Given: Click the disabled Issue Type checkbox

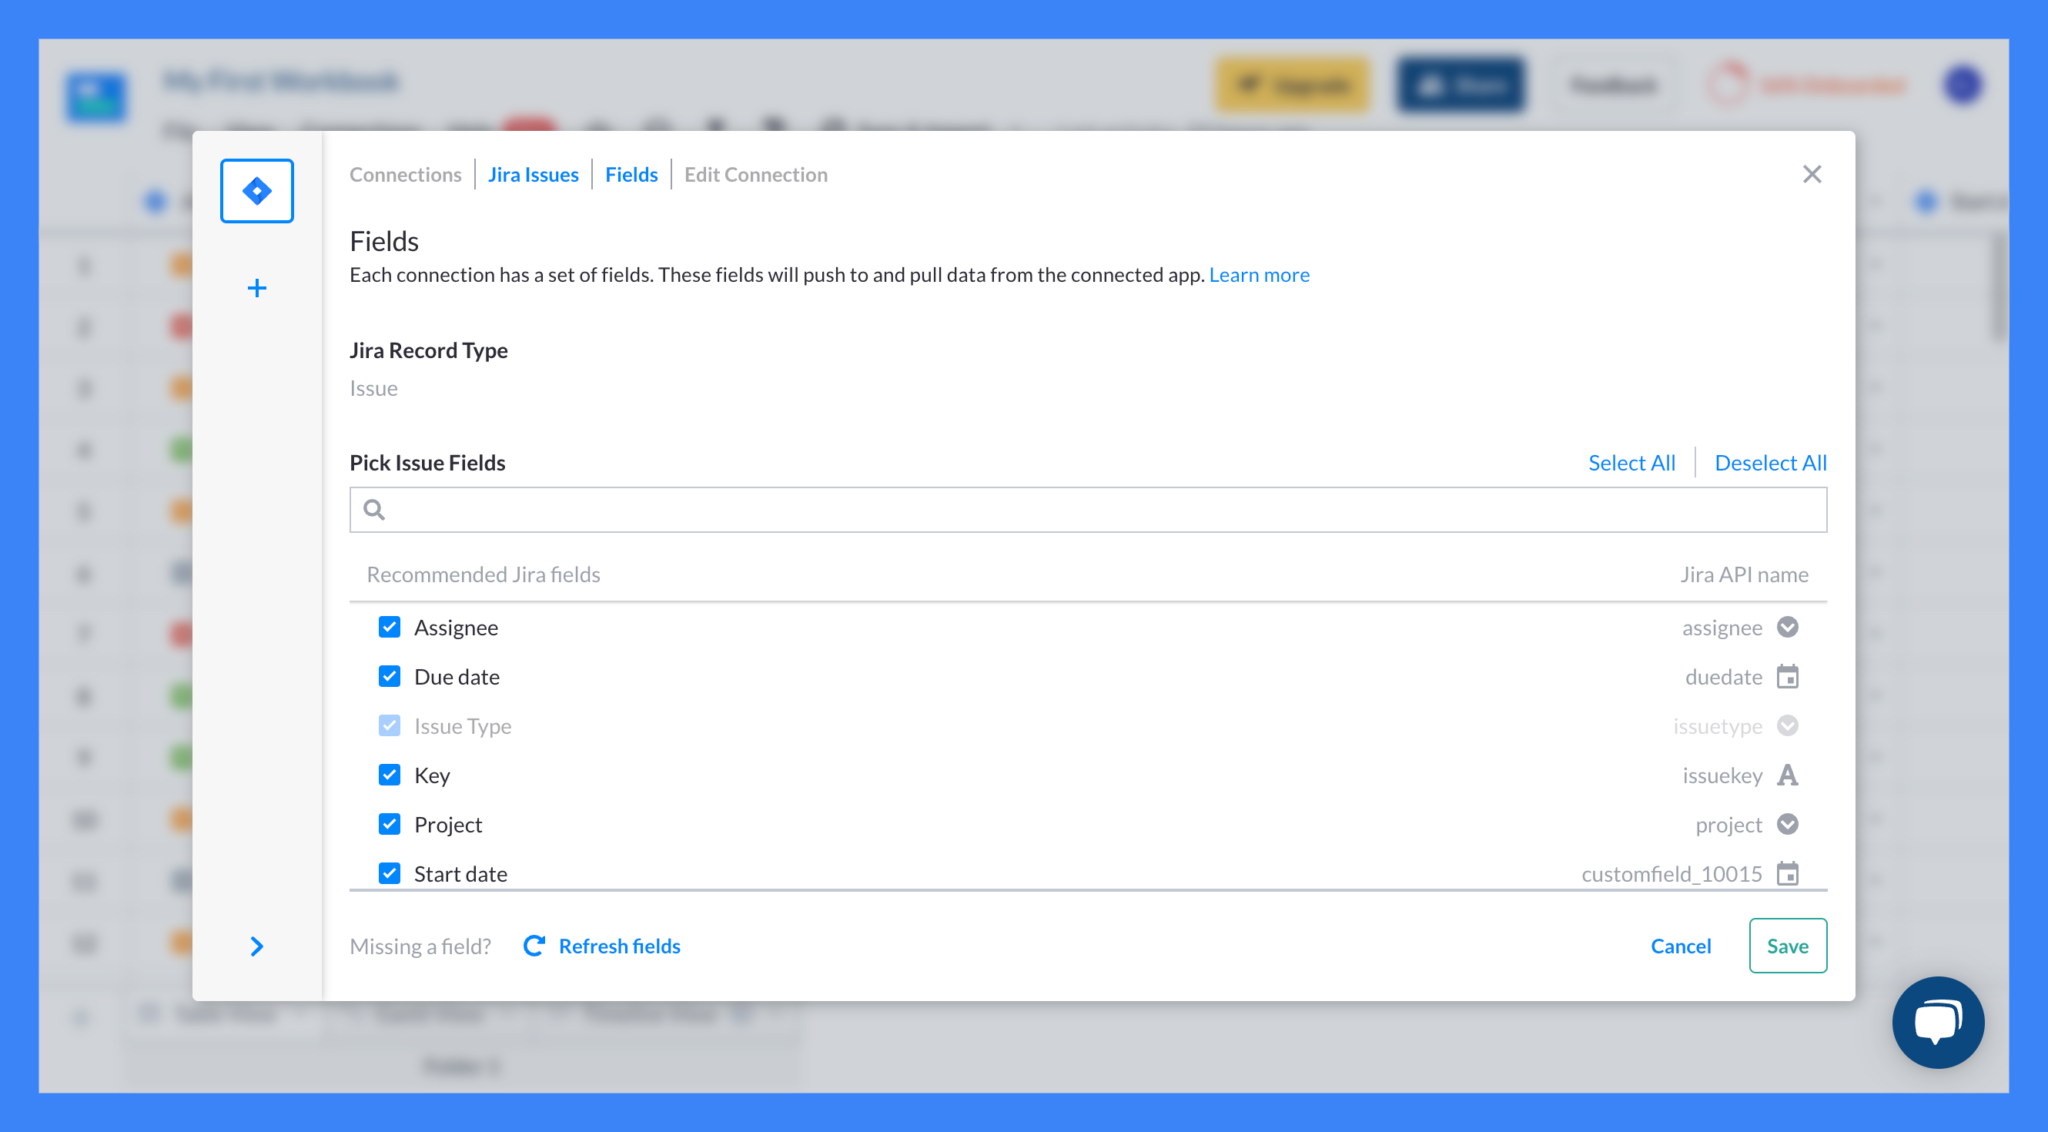Looking at the screenshot, I should tap(390, 725).
